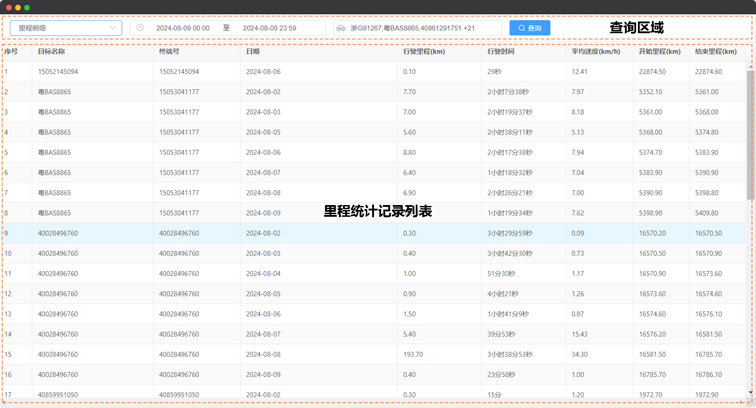Open the 里程明细 report type dropdown
This screenshot has height=408, width=756.
click(x=65, y=28)
